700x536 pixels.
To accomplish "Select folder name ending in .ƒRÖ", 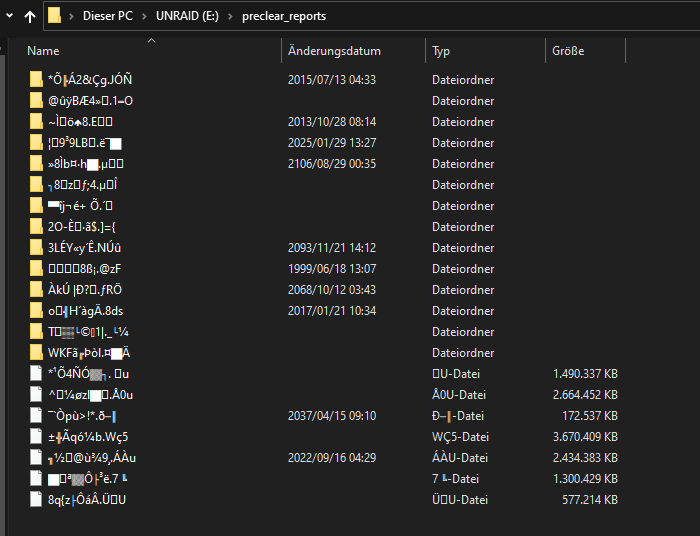I will click(x=85, y=290).
